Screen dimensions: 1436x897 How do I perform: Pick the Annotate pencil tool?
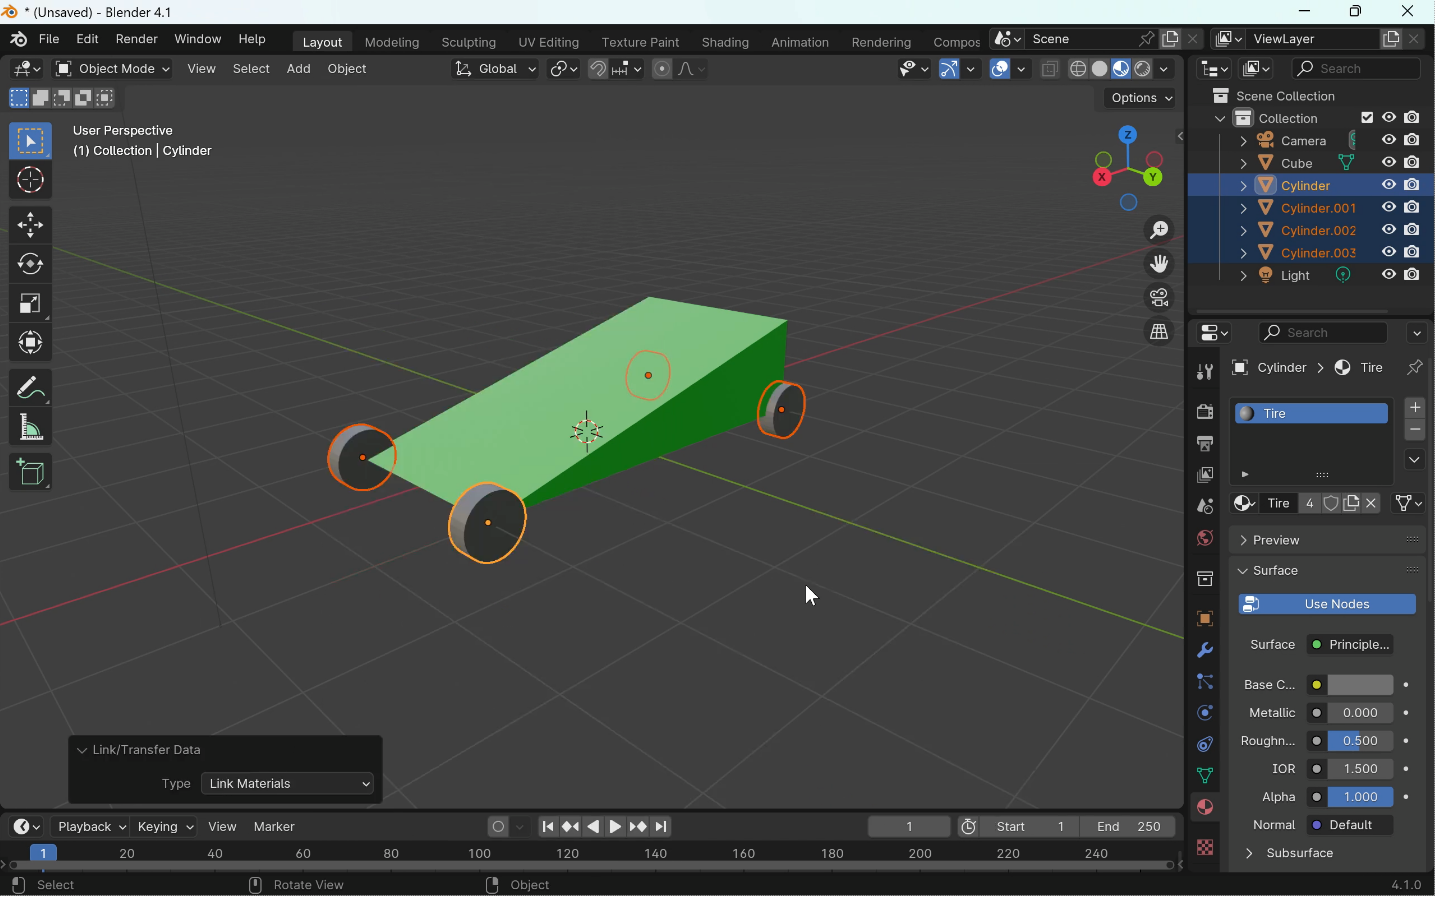pyautogui.click(x=30, y=388)
